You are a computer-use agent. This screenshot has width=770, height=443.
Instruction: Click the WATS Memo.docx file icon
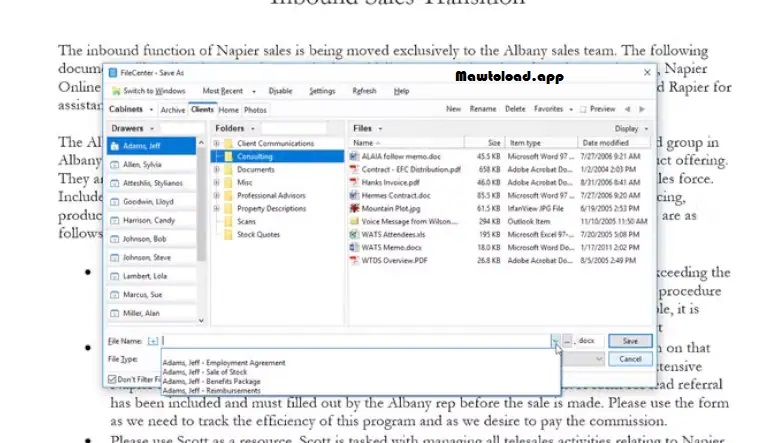click(x=354, y=248)
